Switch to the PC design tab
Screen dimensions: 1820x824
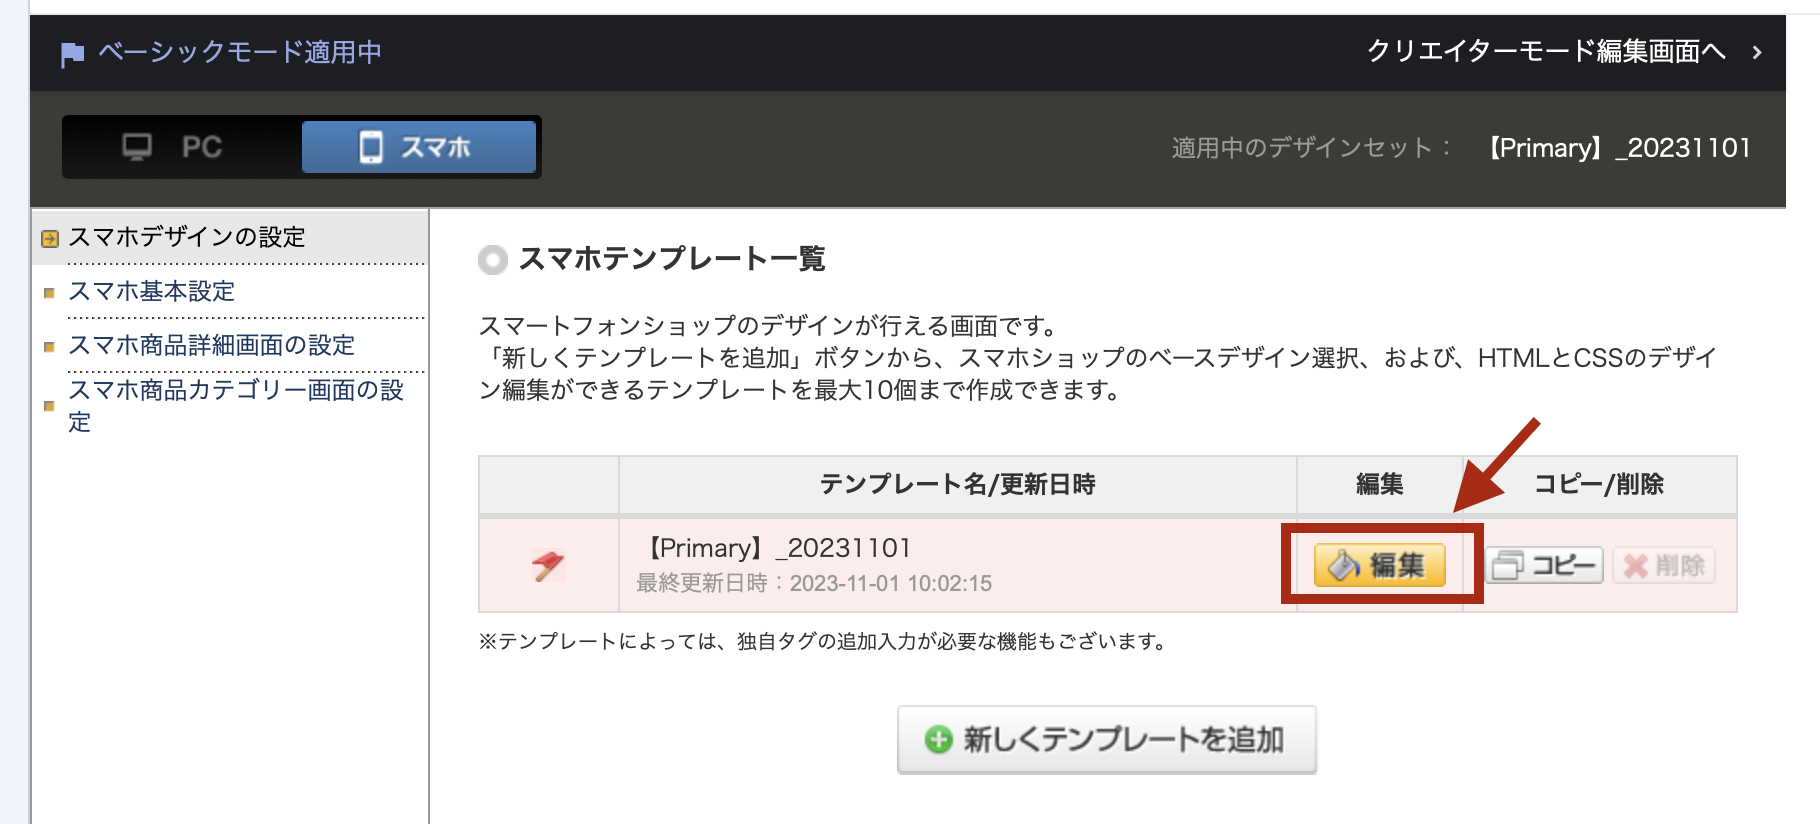(182, 147)
